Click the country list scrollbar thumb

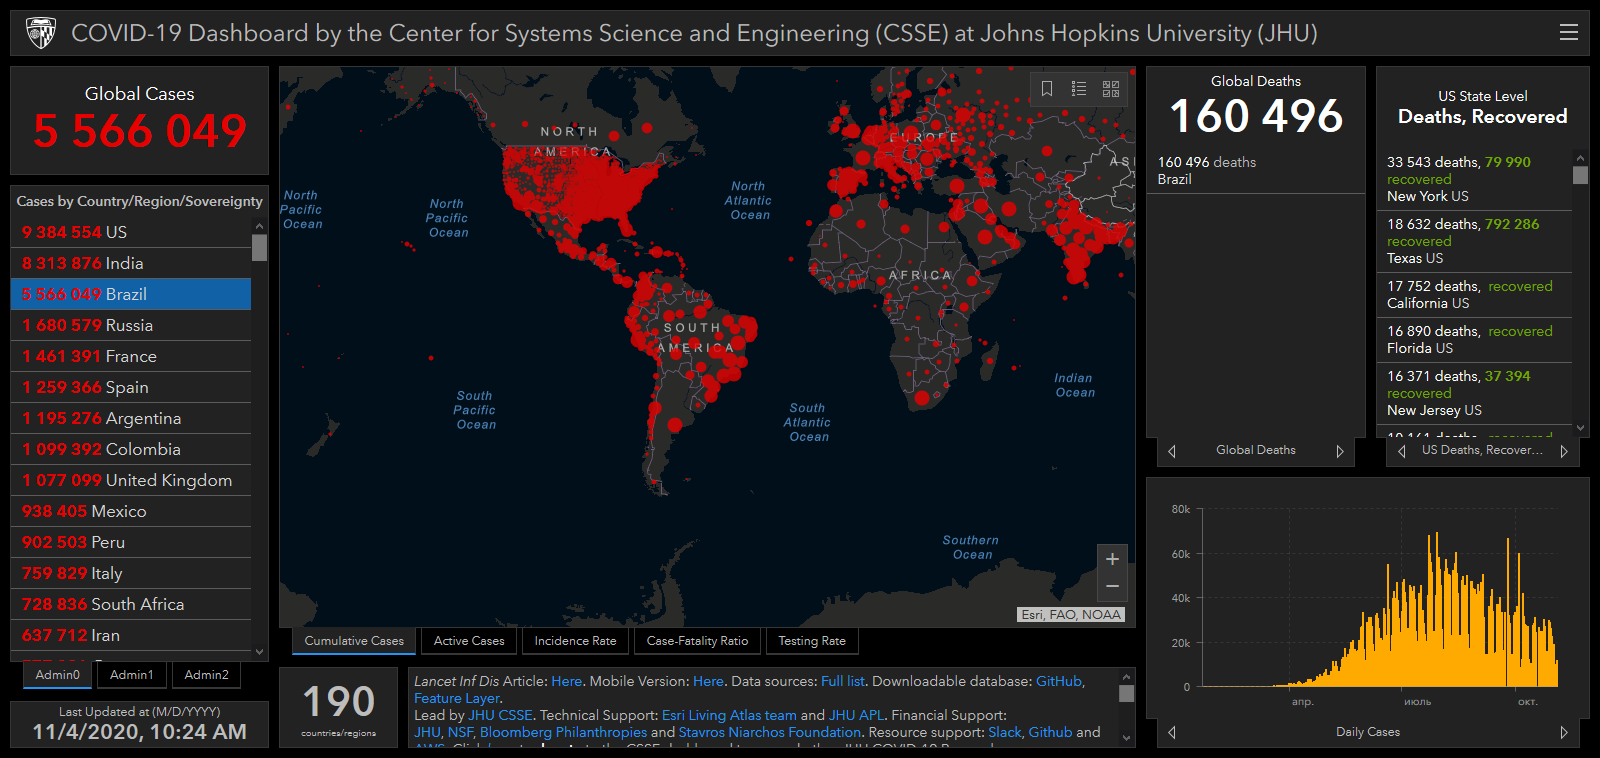point(260,247)
